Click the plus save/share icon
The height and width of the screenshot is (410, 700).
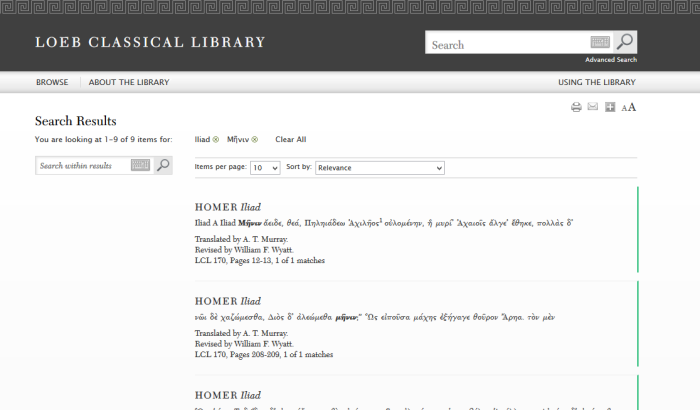click(610, 107)
